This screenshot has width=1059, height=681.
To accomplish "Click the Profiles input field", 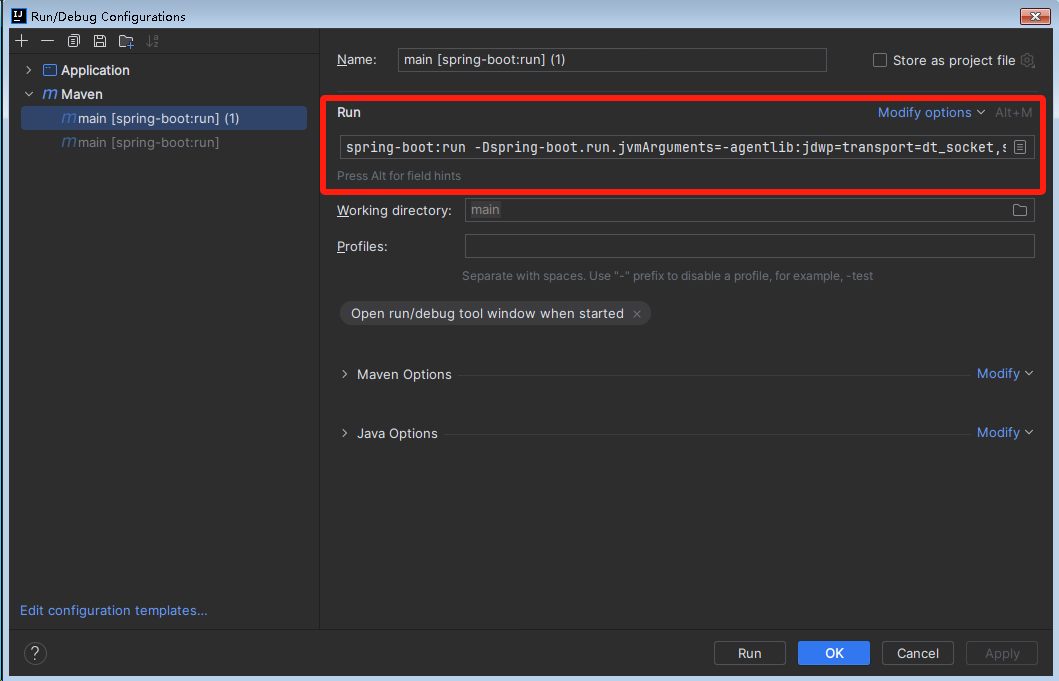I will (750, 246).
